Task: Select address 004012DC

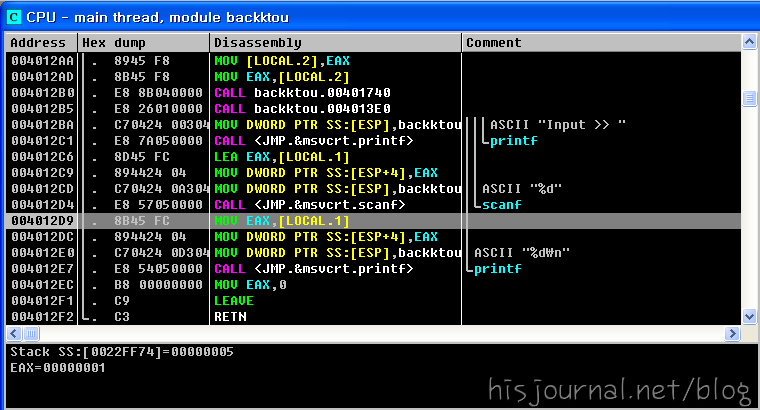Action: point(43,237)
